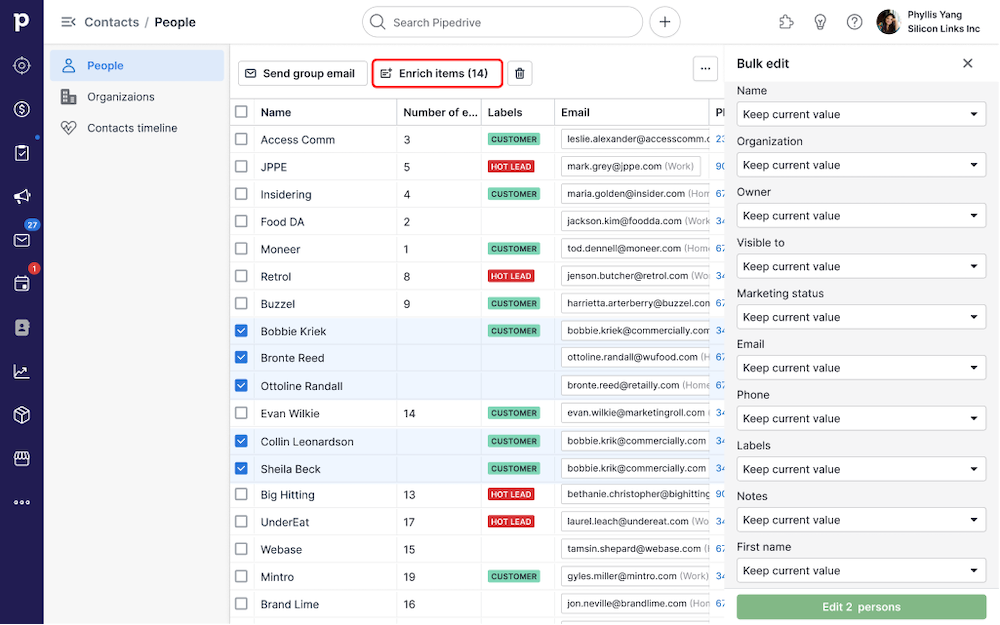This screenshot has width=1000, height=625.
Task: Click the Enrich items (14) button
Action: pyautogui.click(x=436, y=73)
